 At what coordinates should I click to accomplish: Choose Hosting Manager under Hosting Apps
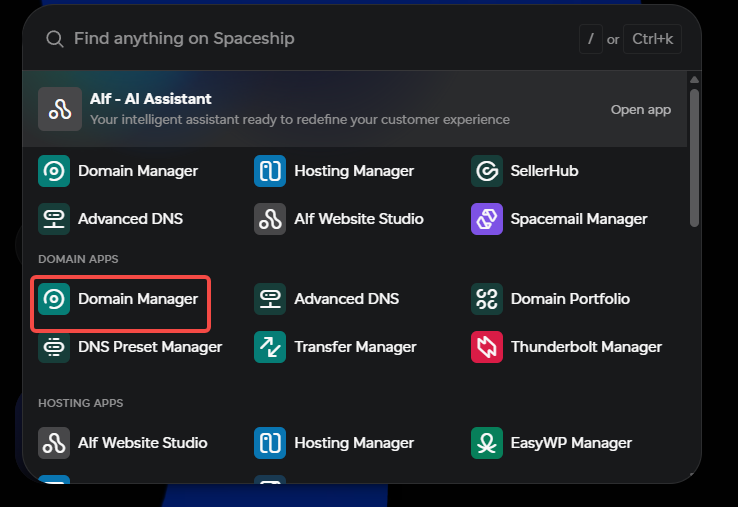[x=334, y=443]
